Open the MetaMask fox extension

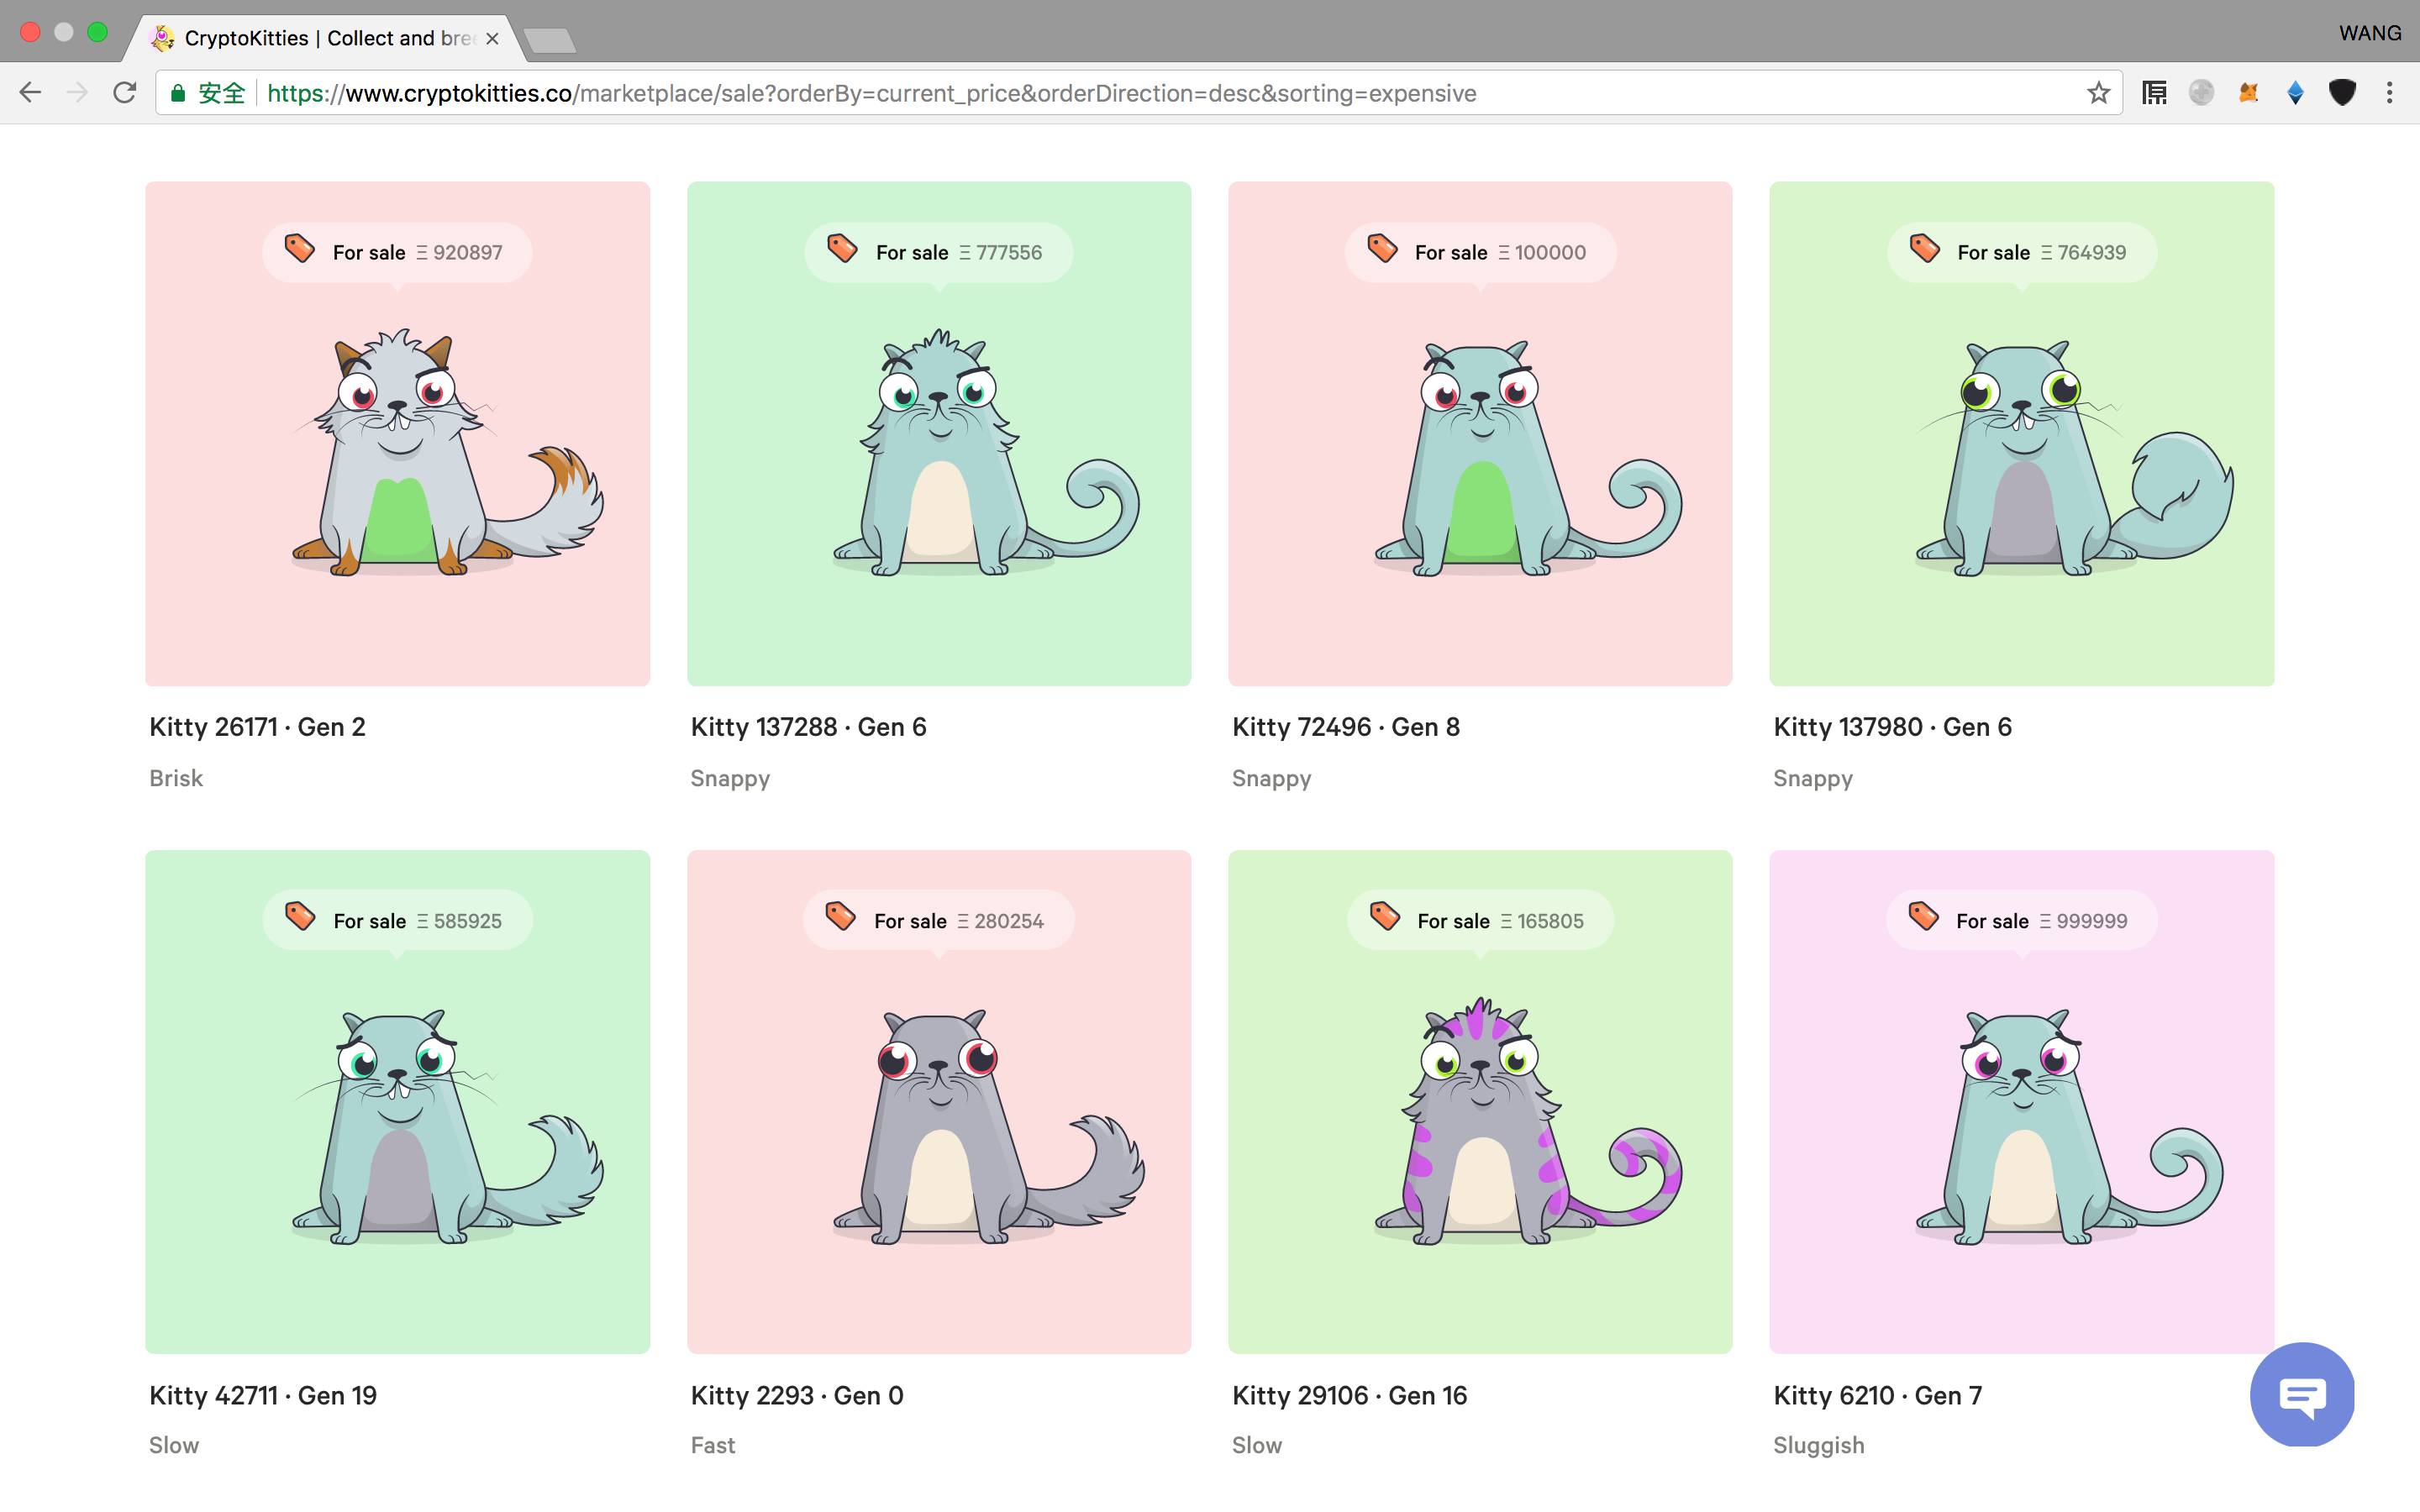coord(2248,93)
